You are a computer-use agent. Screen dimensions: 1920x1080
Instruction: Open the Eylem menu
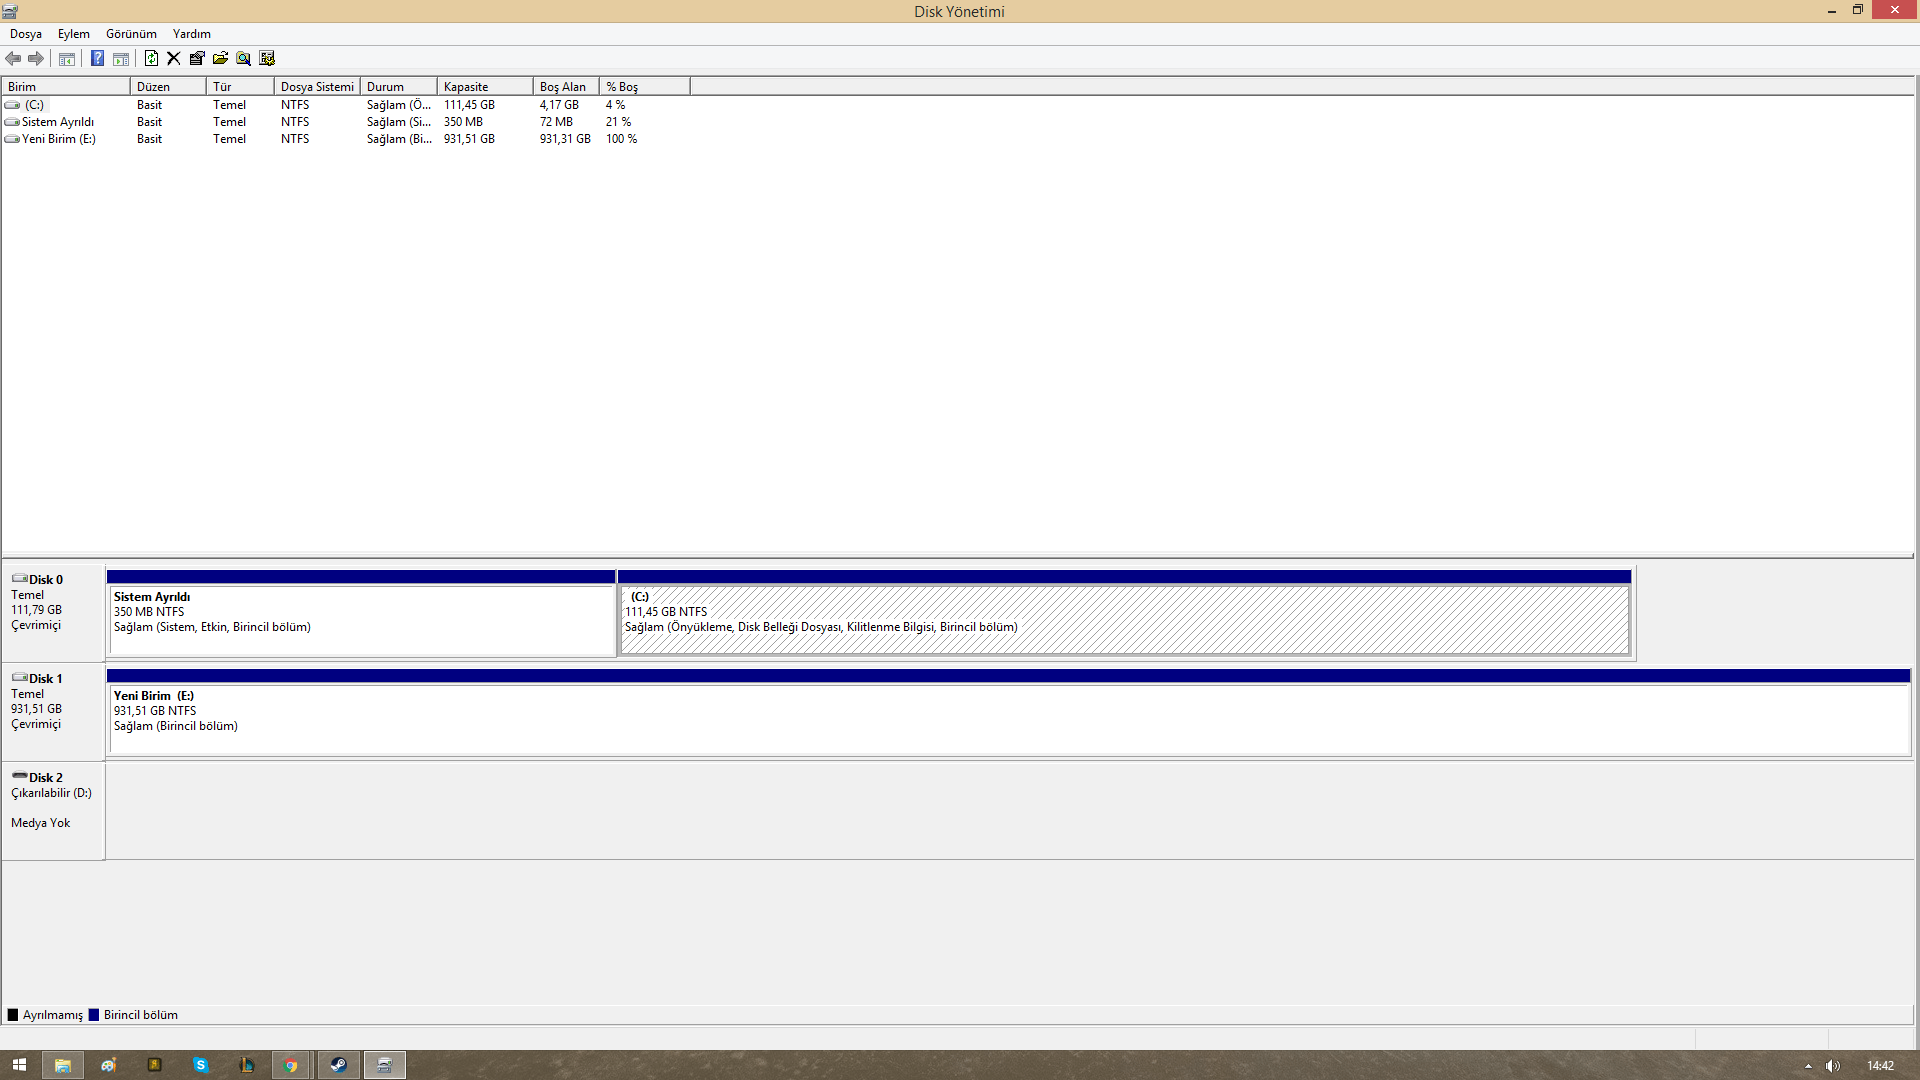click(x=73, y=34)
